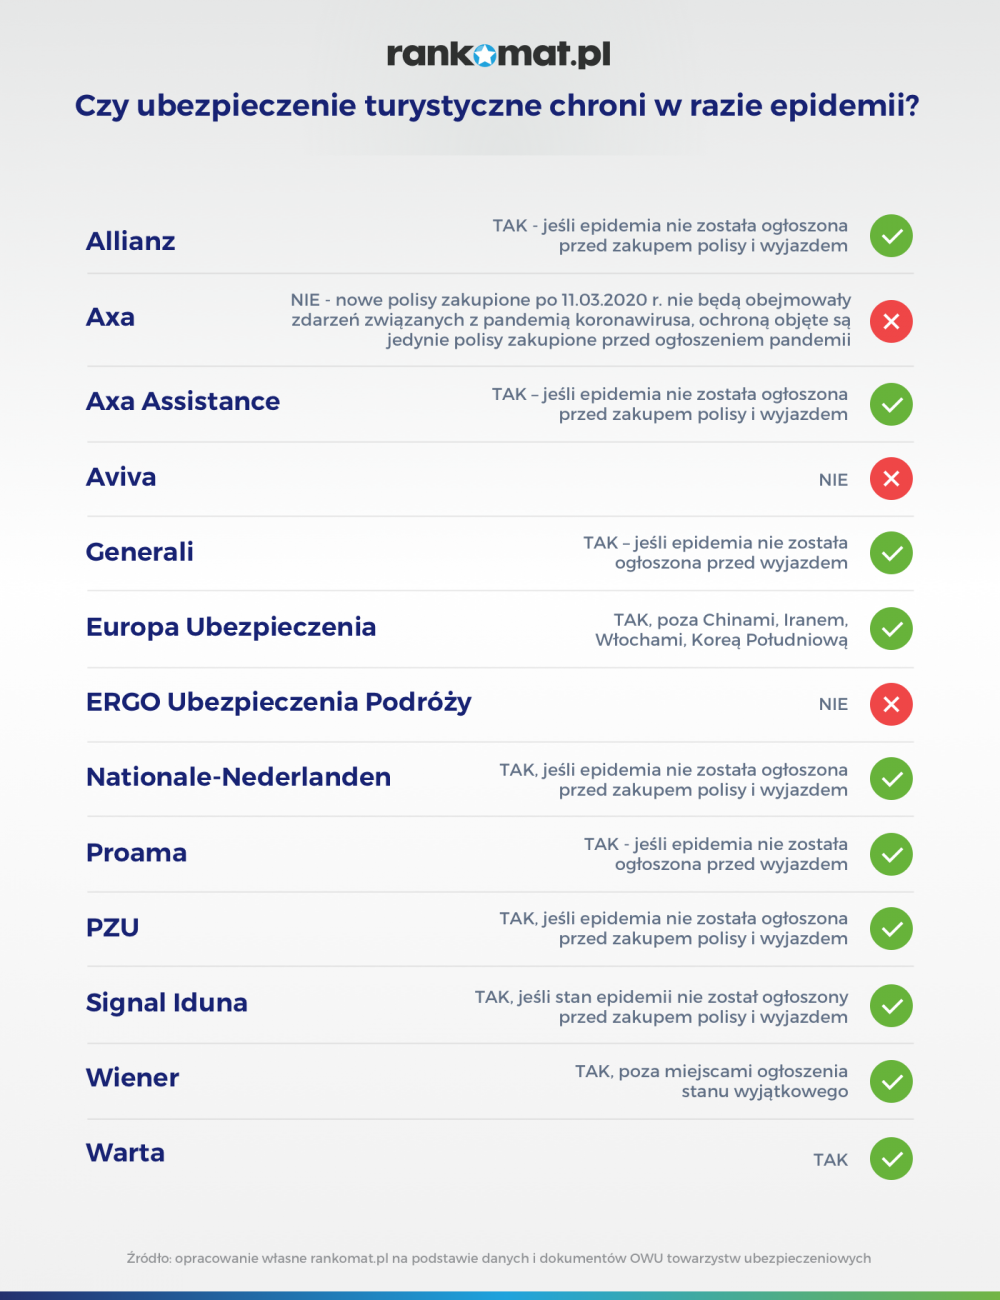1000x1300 pixels.
Task: Click the green checkmark beside Proama
Action: (891, 854)
